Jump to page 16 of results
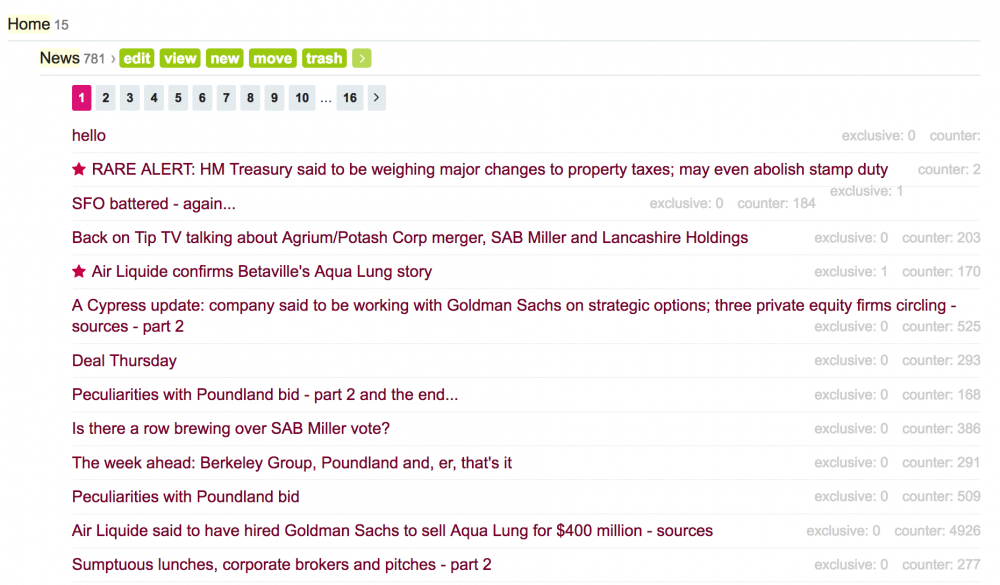The width and height of the screenshot is (1000, 585). [350, 97]
